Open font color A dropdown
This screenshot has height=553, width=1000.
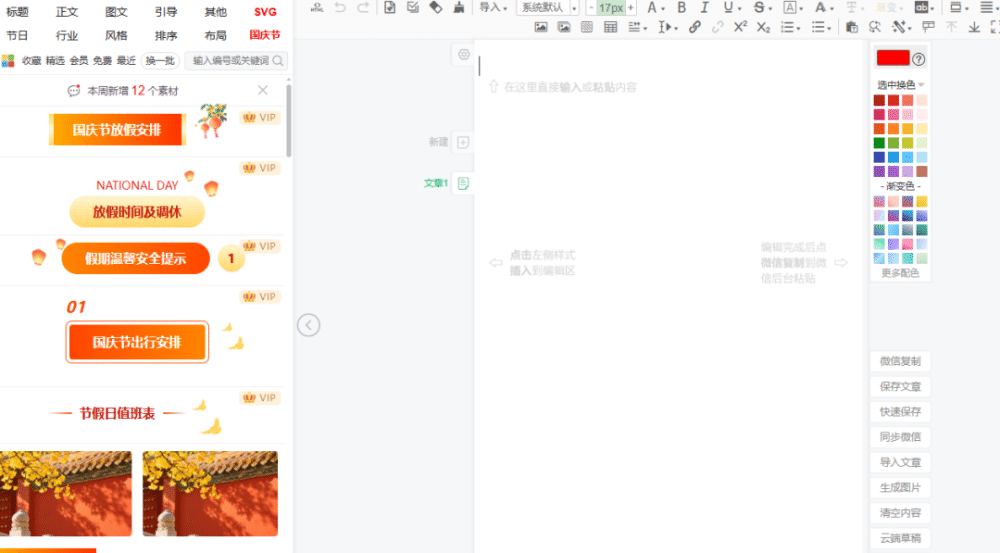point(656,8)
